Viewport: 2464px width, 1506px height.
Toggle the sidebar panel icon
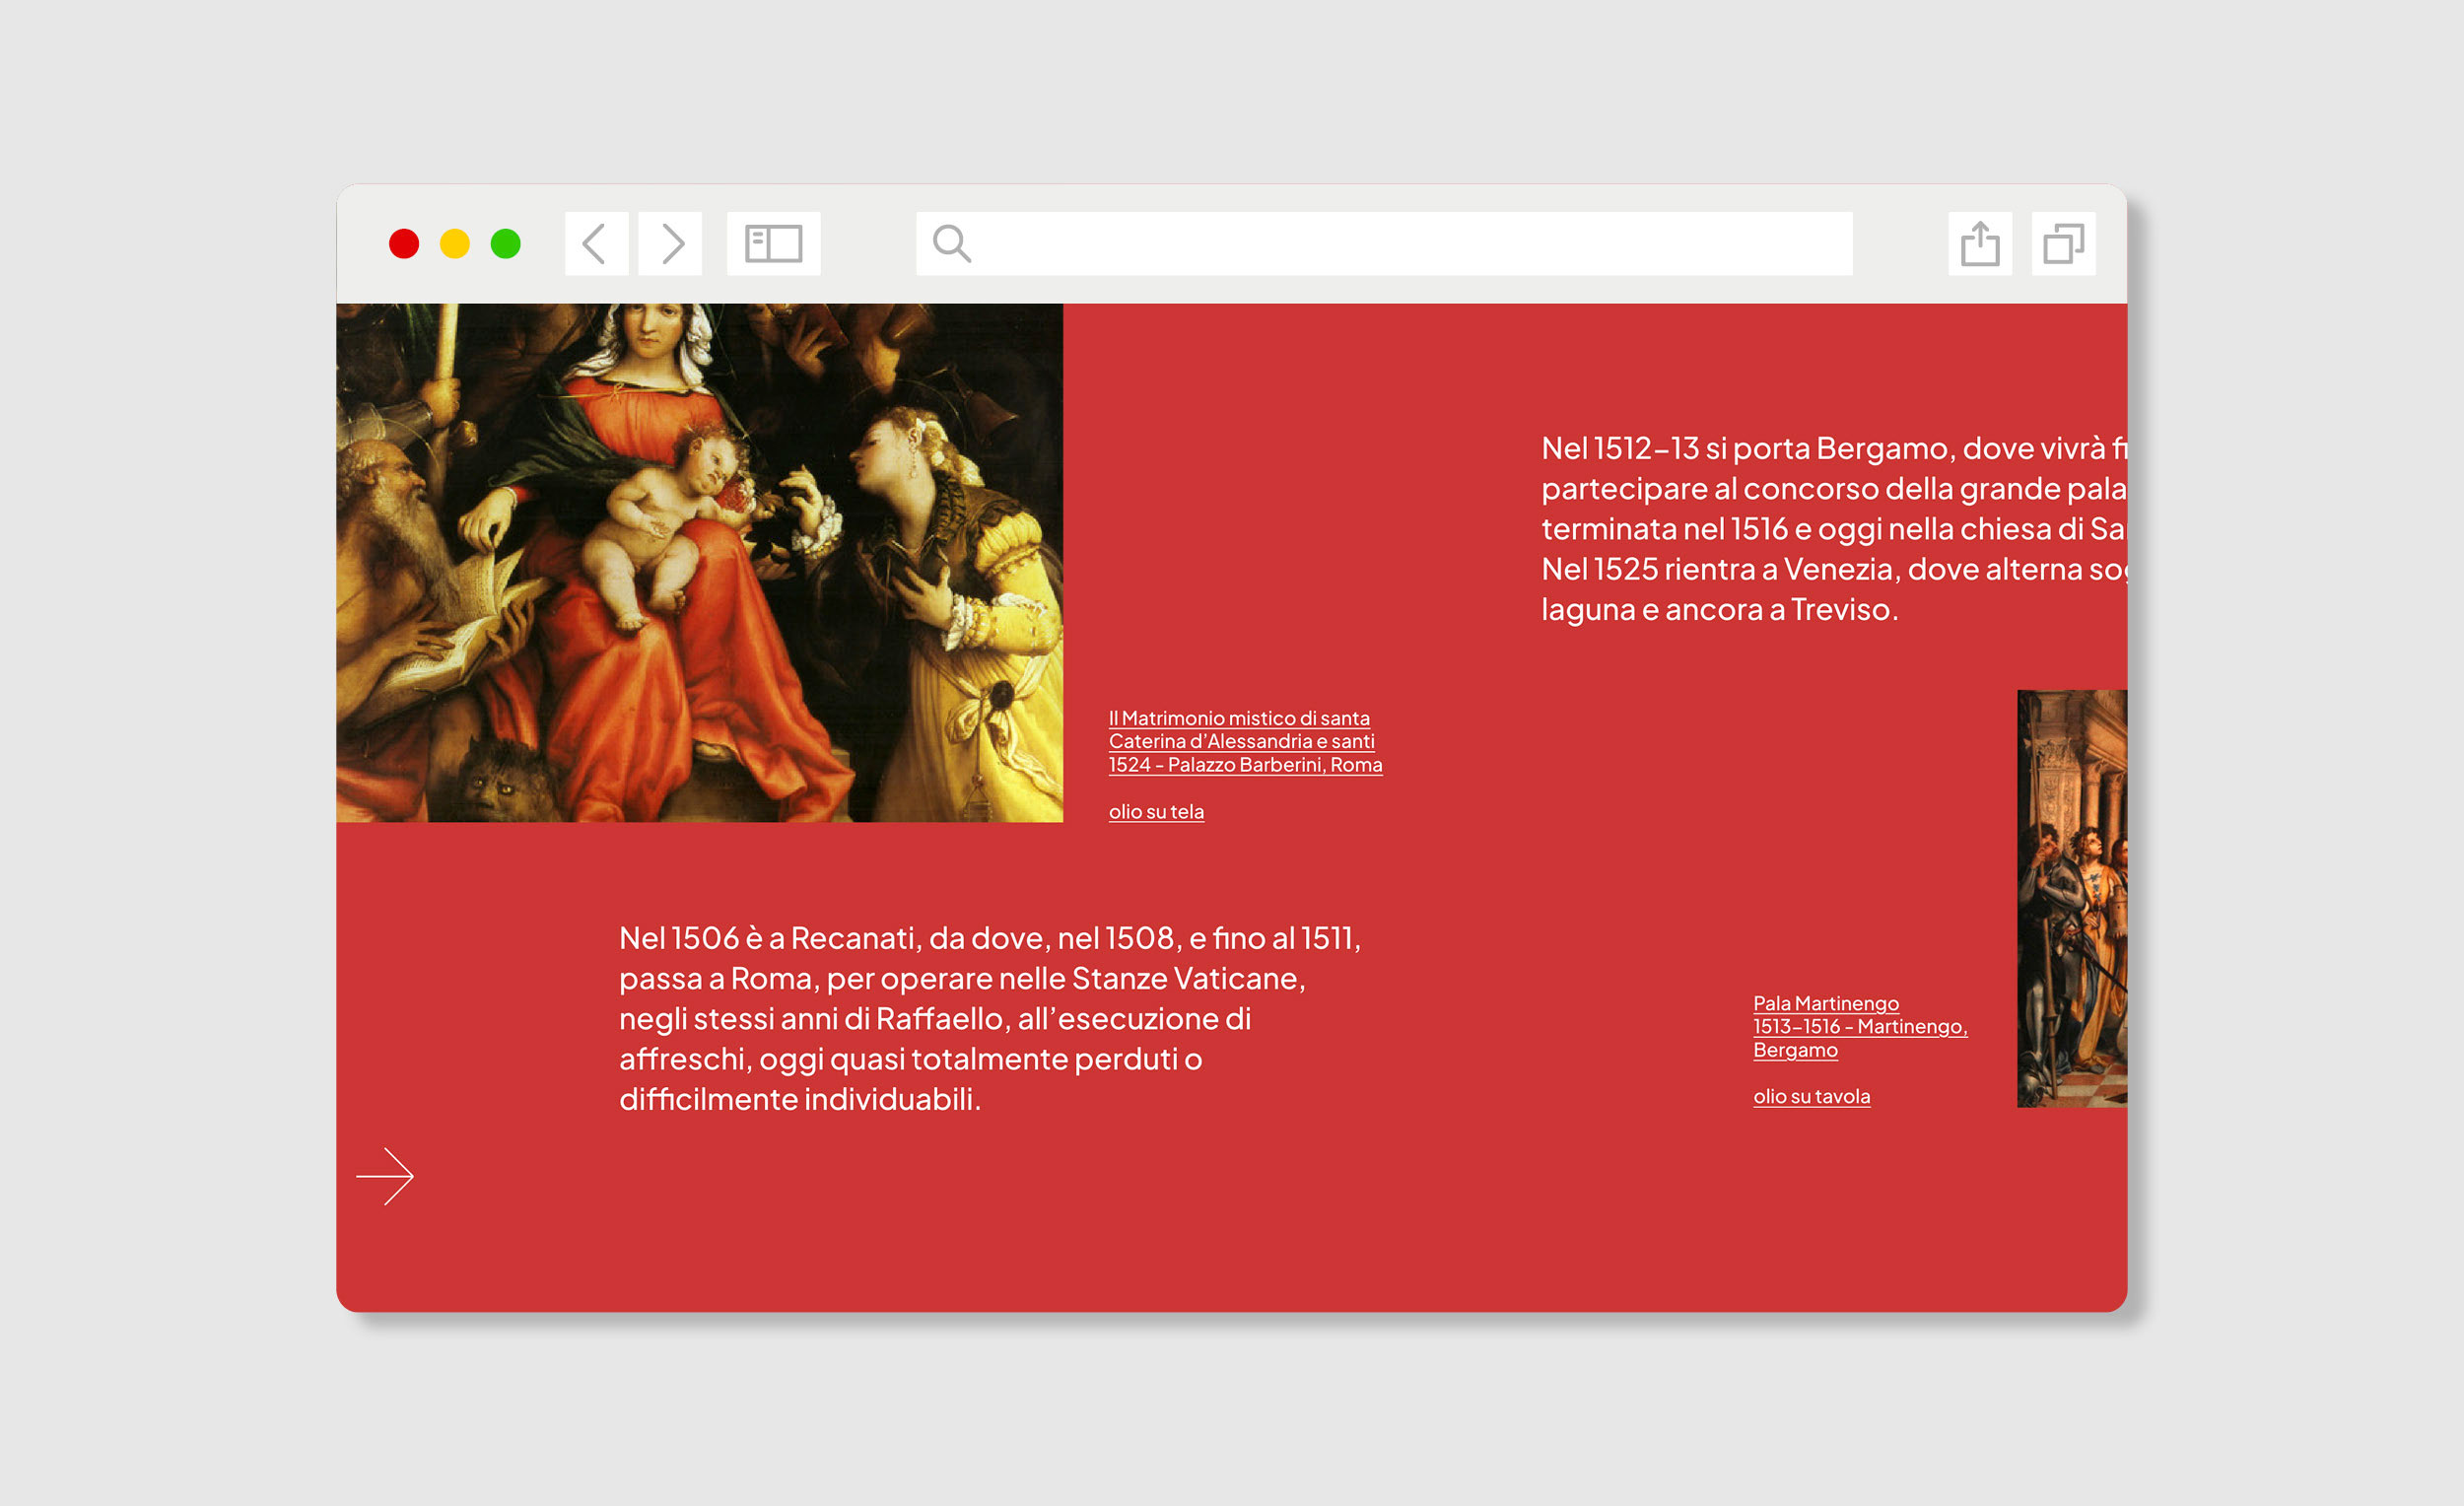[x=773, y=243]
